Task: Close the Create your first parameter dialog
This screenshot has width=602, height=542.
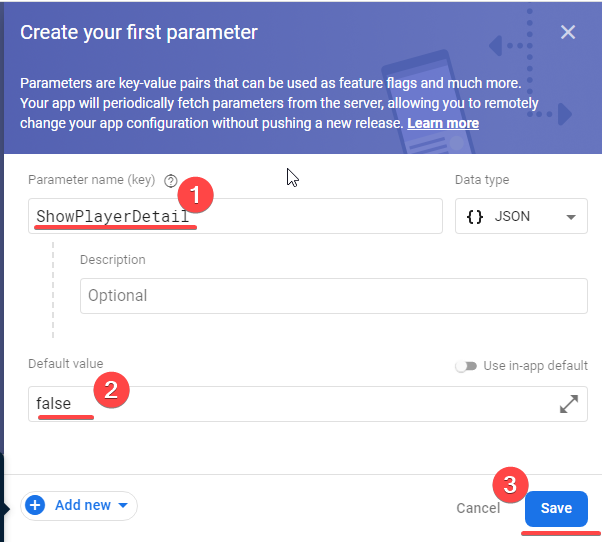Action: pos(568,32)
